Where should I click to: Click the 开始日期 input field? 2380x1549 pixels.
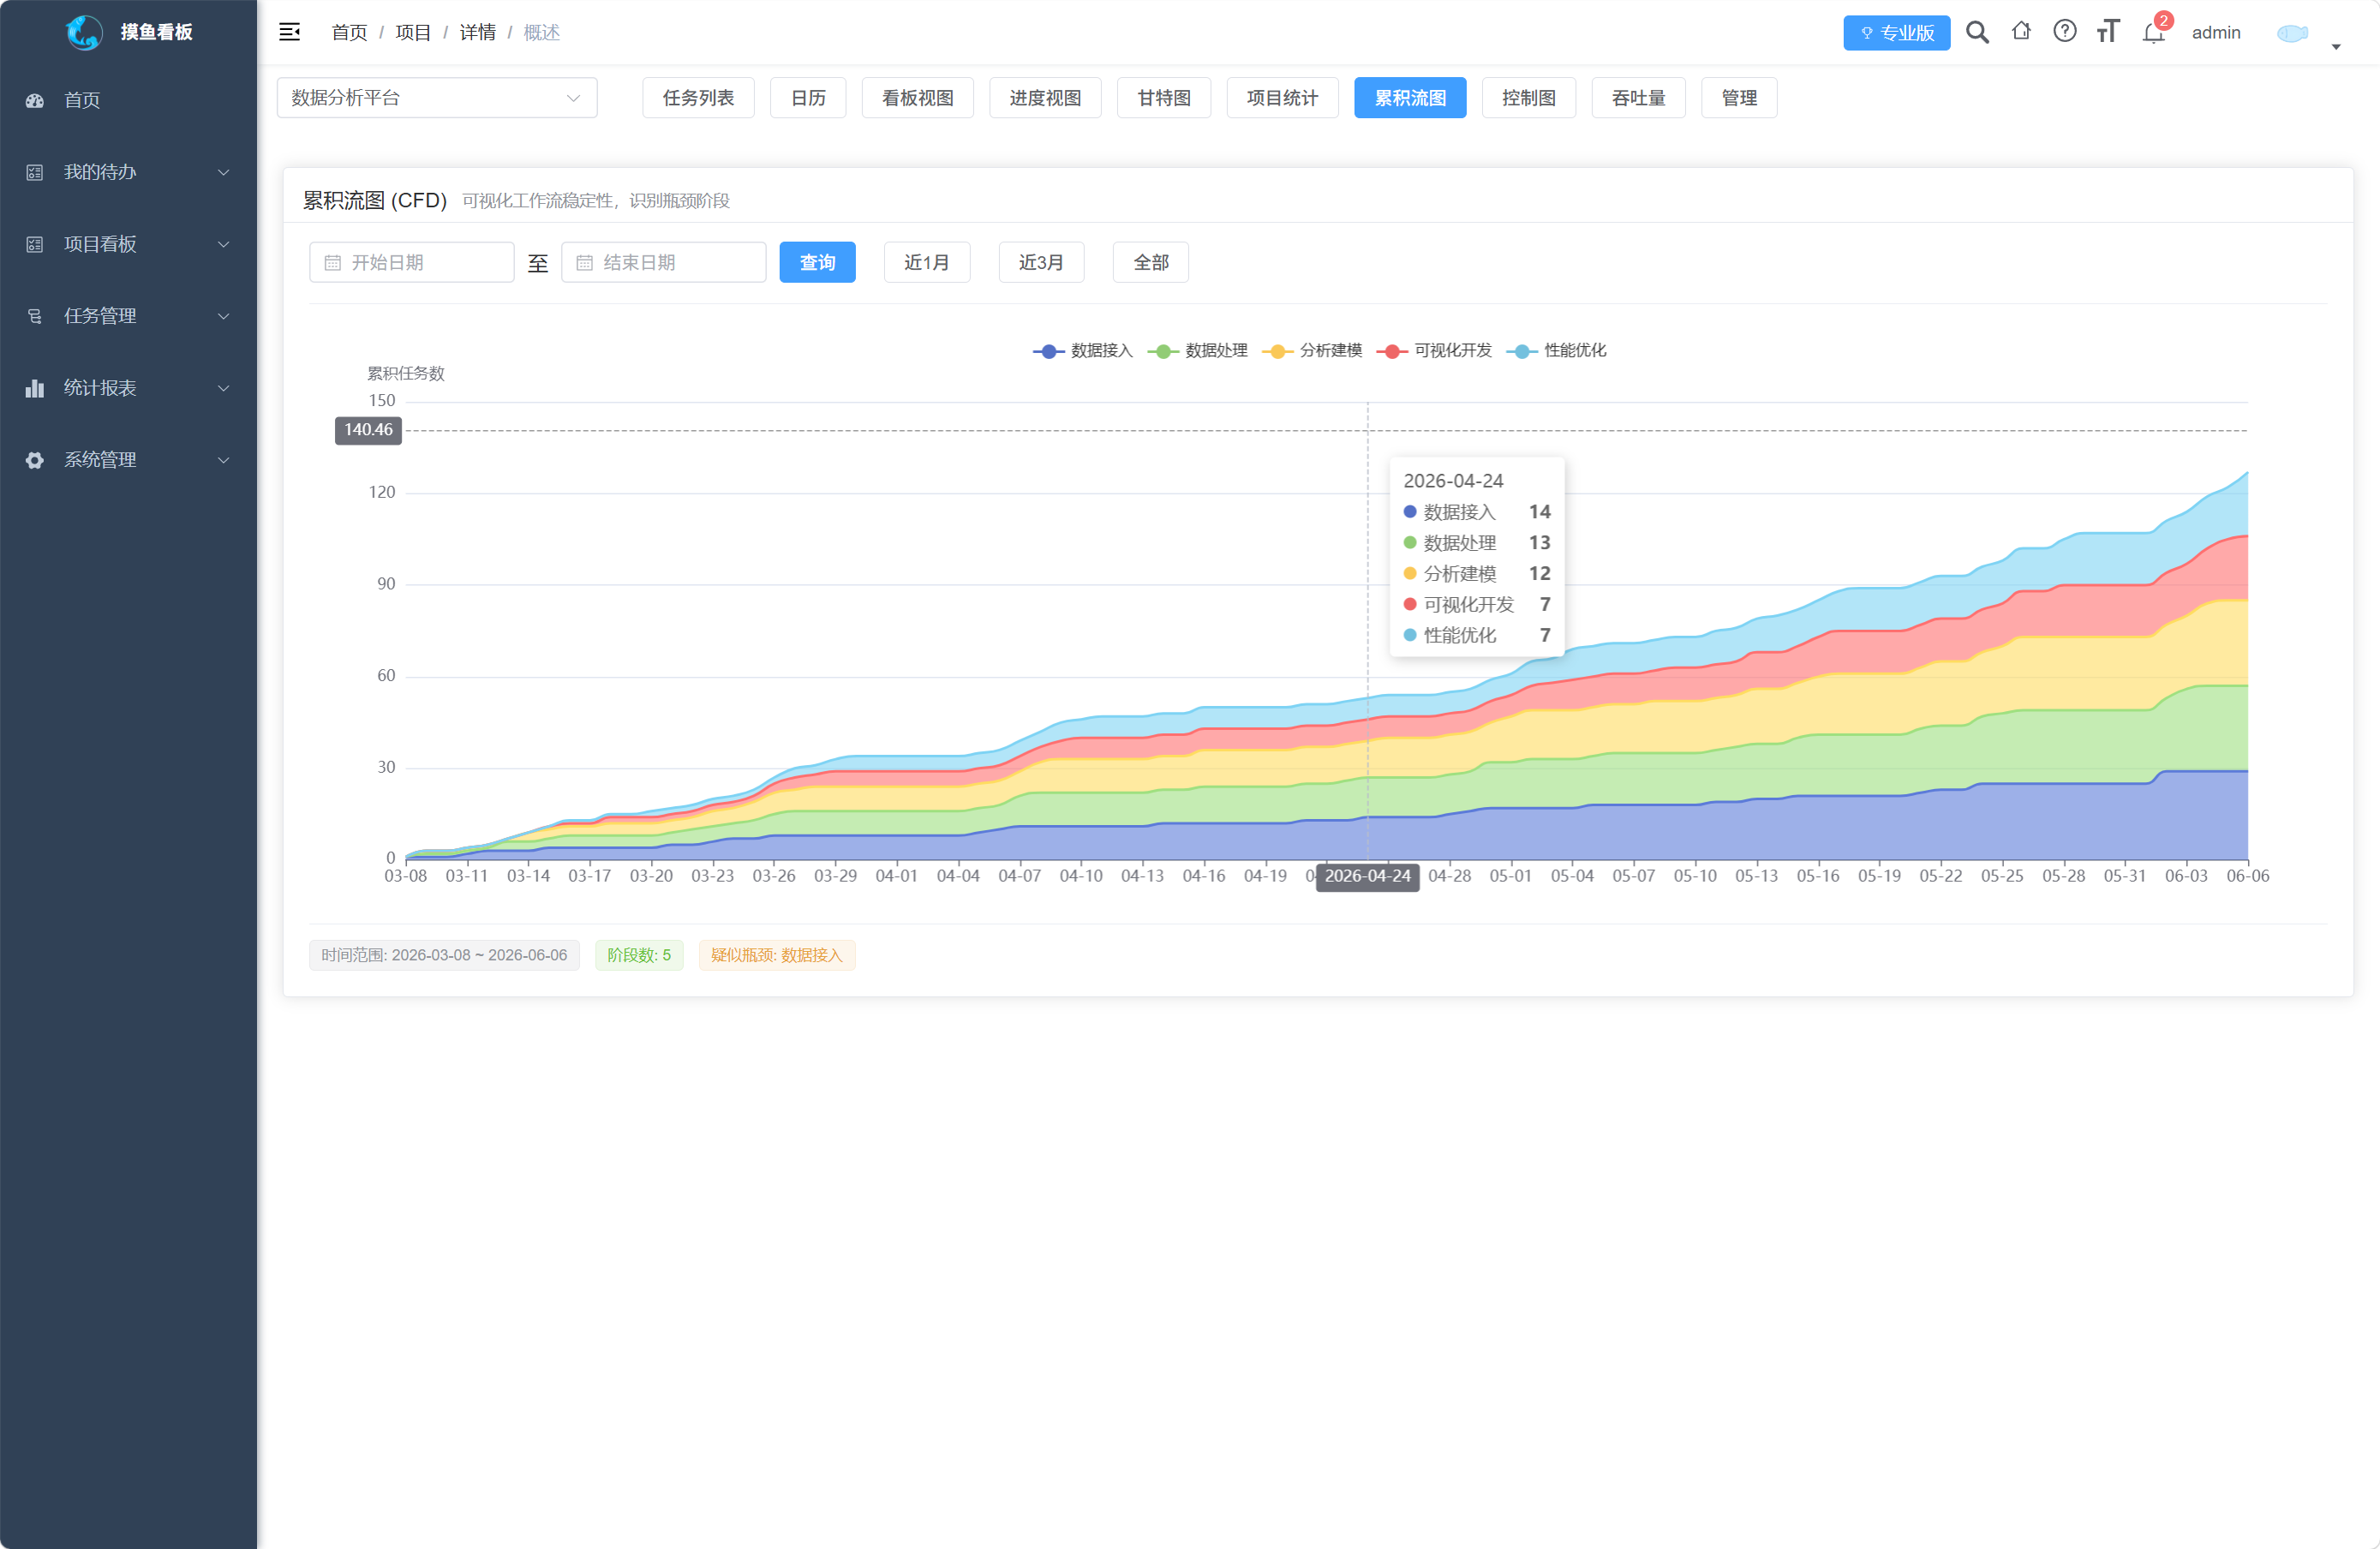[x=411, y=262]
